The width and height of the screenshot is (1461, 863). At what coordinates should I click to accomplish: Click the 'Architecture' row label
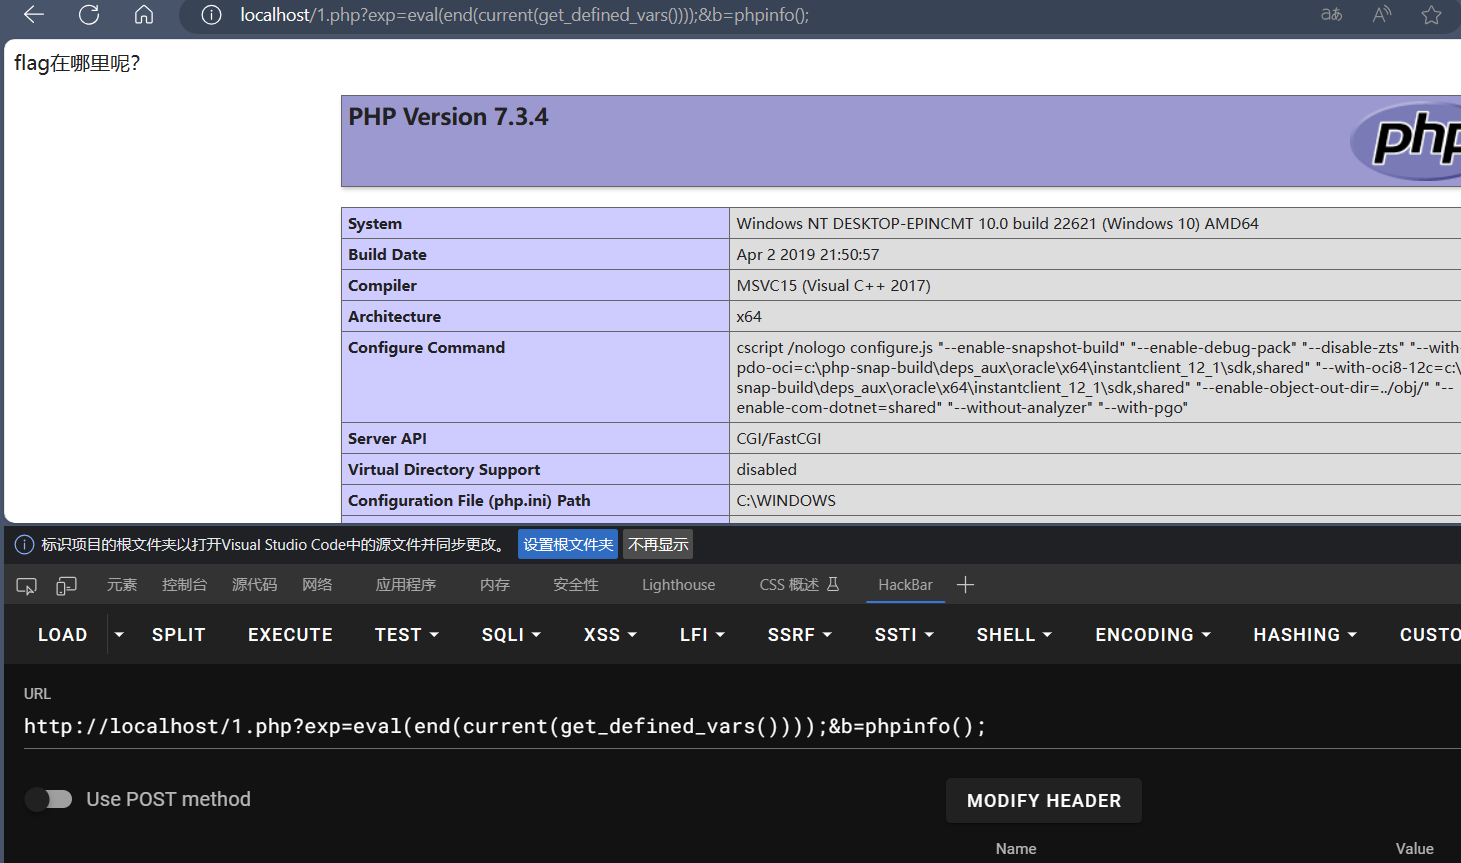coord(394,316)
